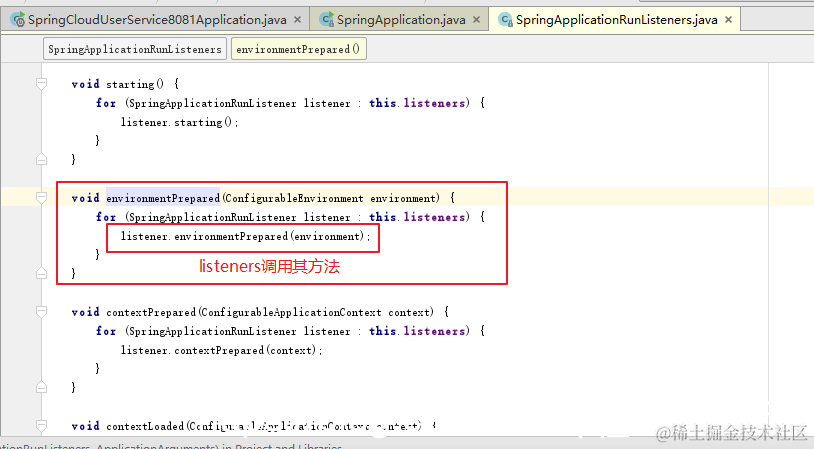Switch to SpringApplication.java tab

(x=401, y=20)
